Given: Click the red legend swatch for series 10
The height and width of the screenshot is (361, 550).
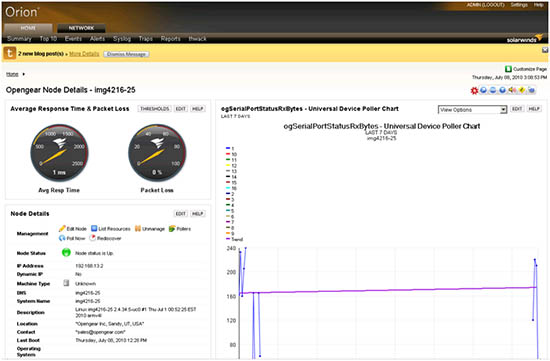Looking at the screenshot, I should click(228, 154).
